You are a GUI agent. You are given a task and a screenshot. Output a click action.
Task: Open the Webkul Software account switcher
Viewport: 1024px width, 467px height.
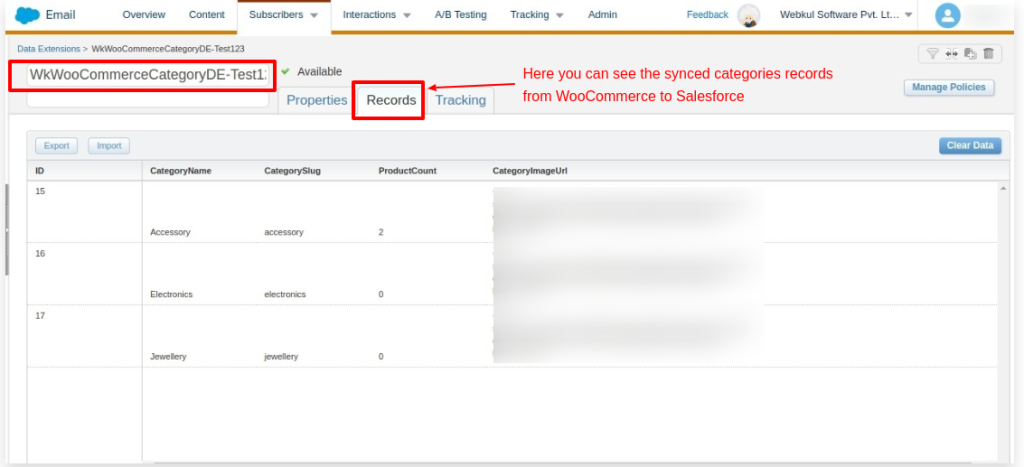(x=846, y=15)
